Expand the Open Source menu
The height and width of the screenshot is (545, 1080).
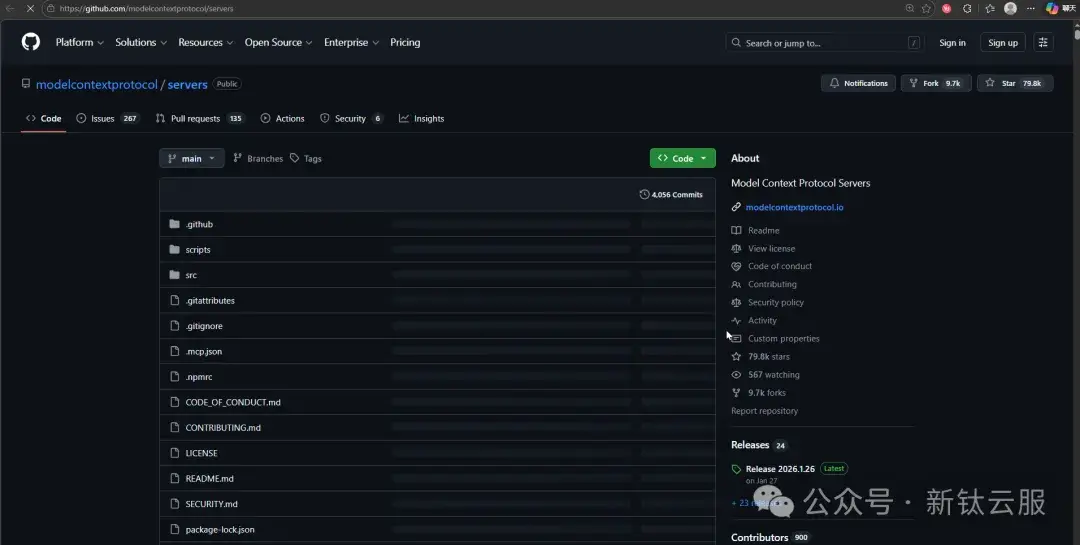coord(278,42)
